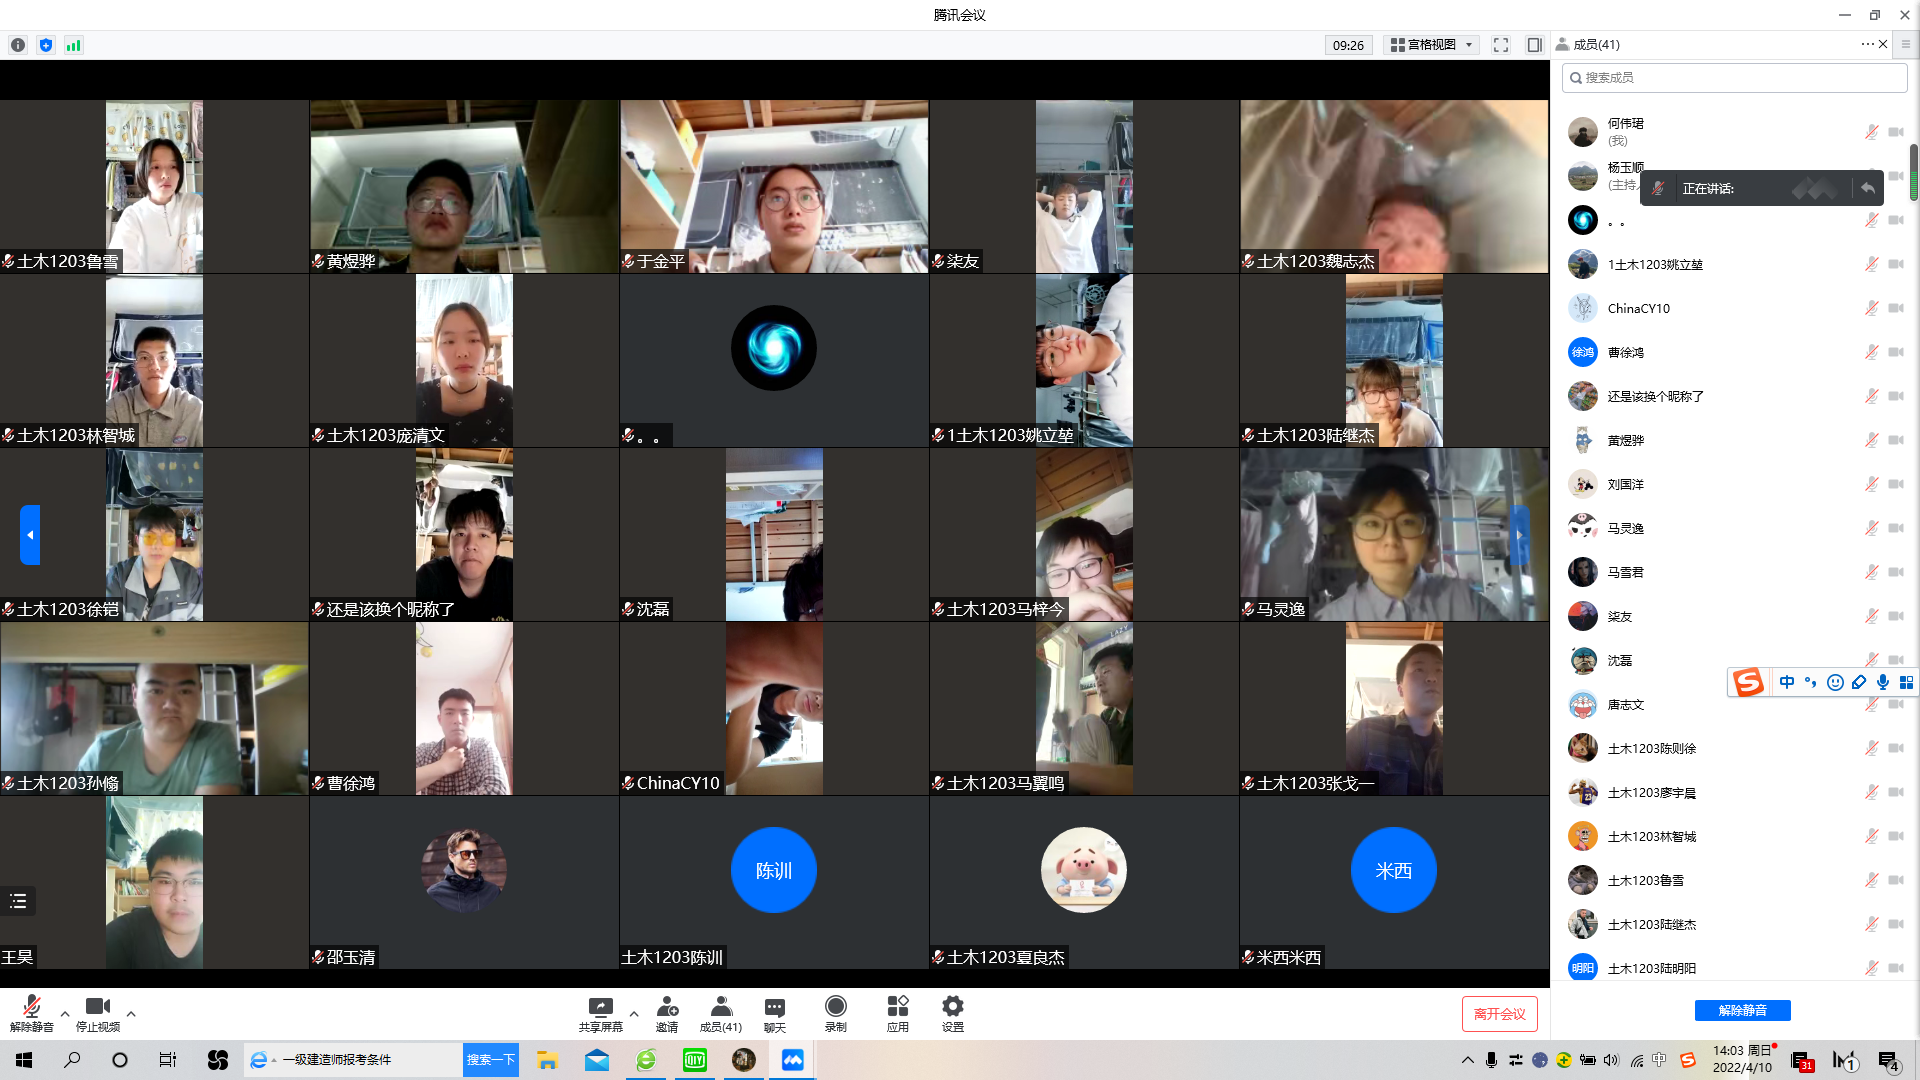Open the members panel more options (...)

tap(1866, 44)
